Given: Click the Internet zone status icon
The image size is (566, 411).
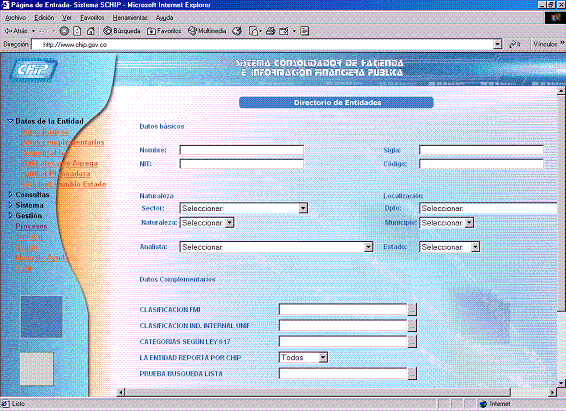Looking at the screenshot, I should (483, 404).
